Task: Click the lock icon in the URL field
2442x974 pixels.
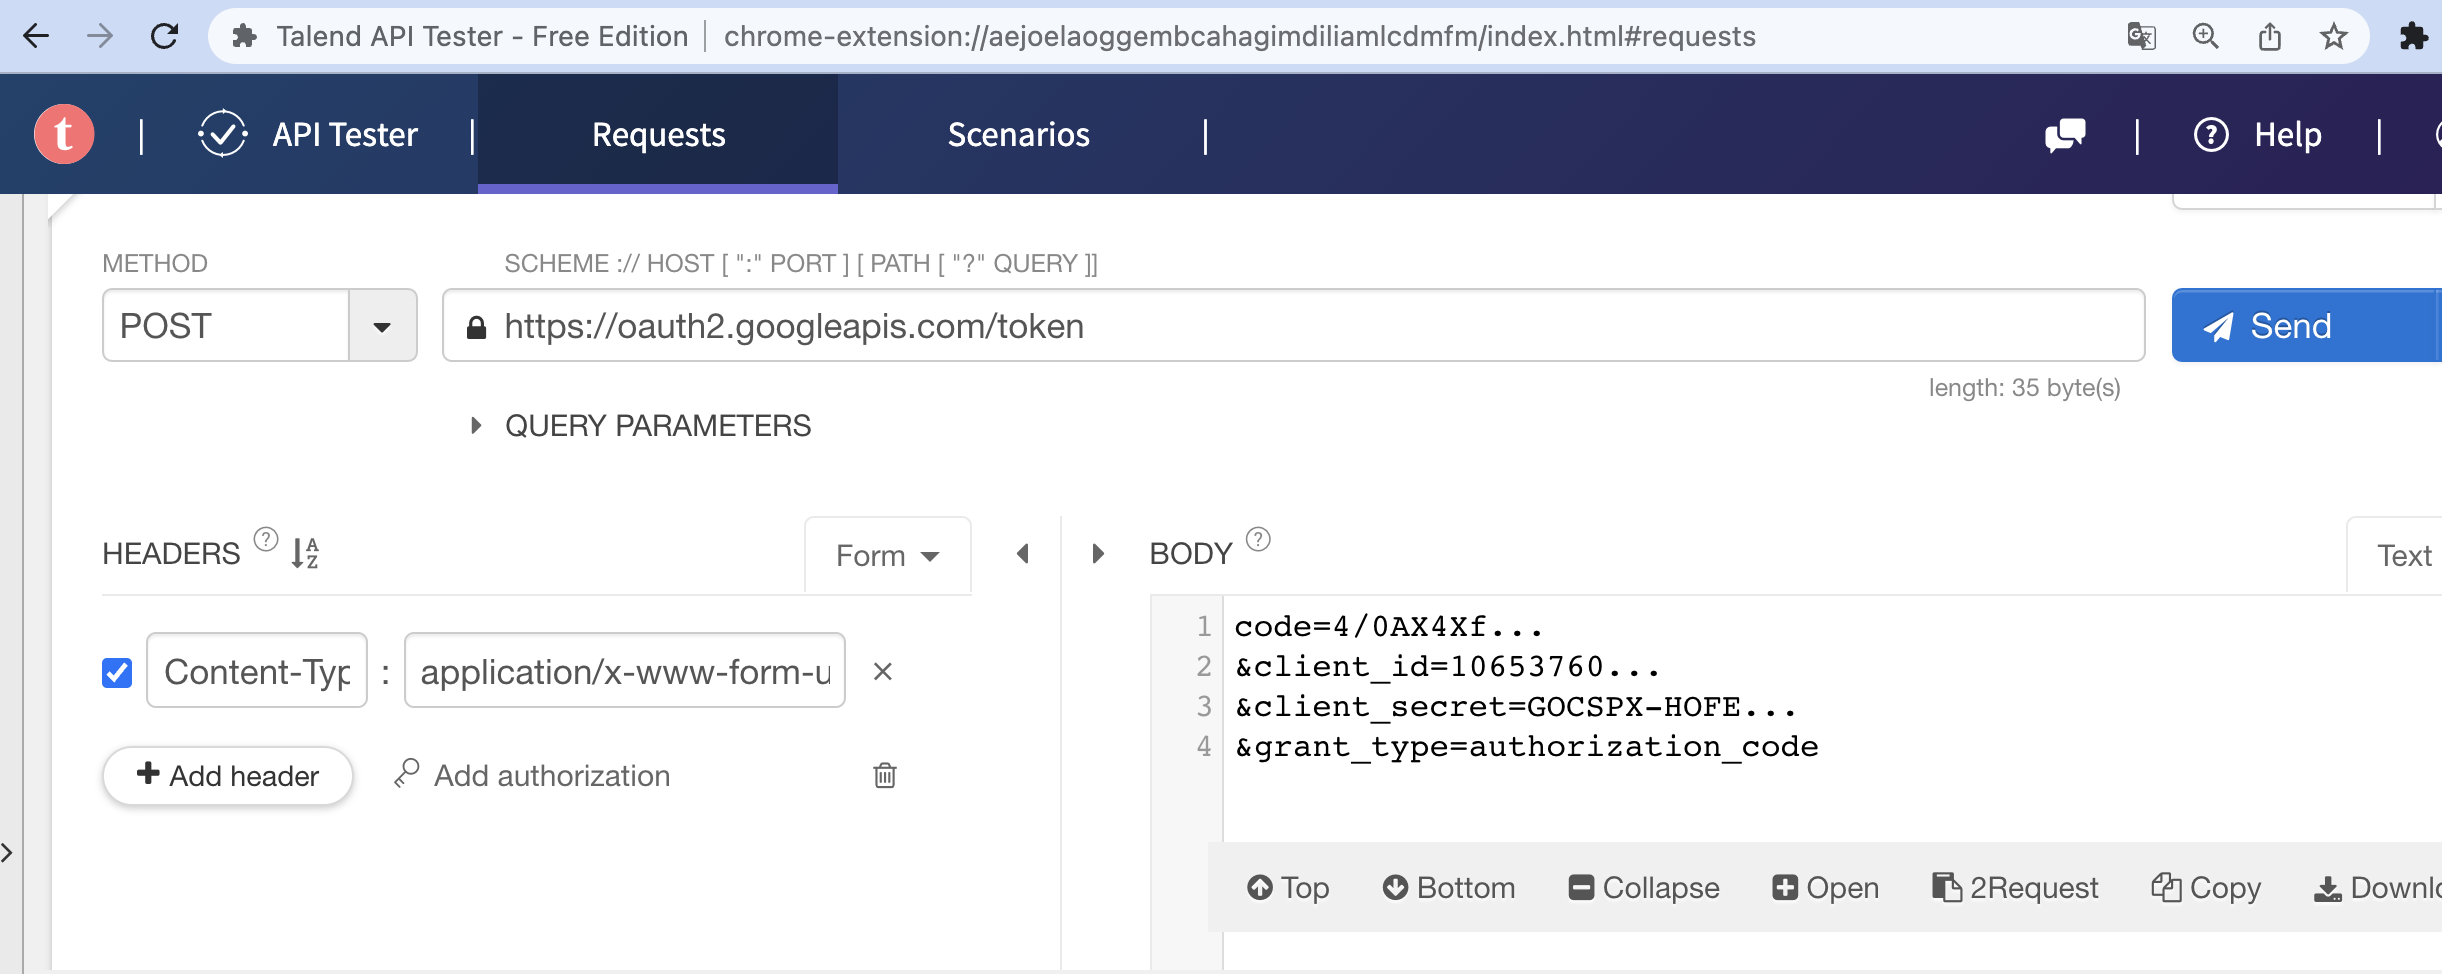Action: [x=476, y=327]
